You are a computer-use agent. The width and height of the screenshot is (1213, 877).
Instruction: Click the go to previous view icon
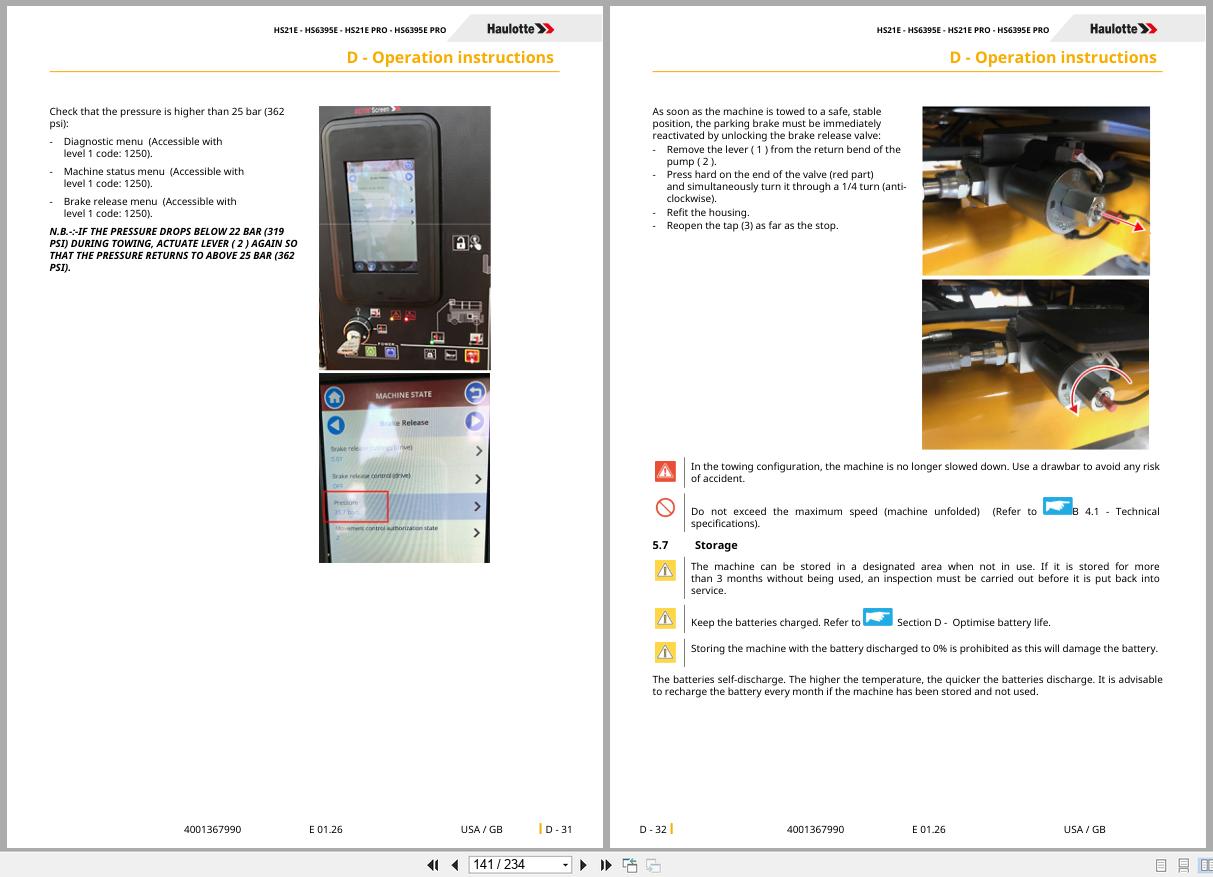click(630, 865)
